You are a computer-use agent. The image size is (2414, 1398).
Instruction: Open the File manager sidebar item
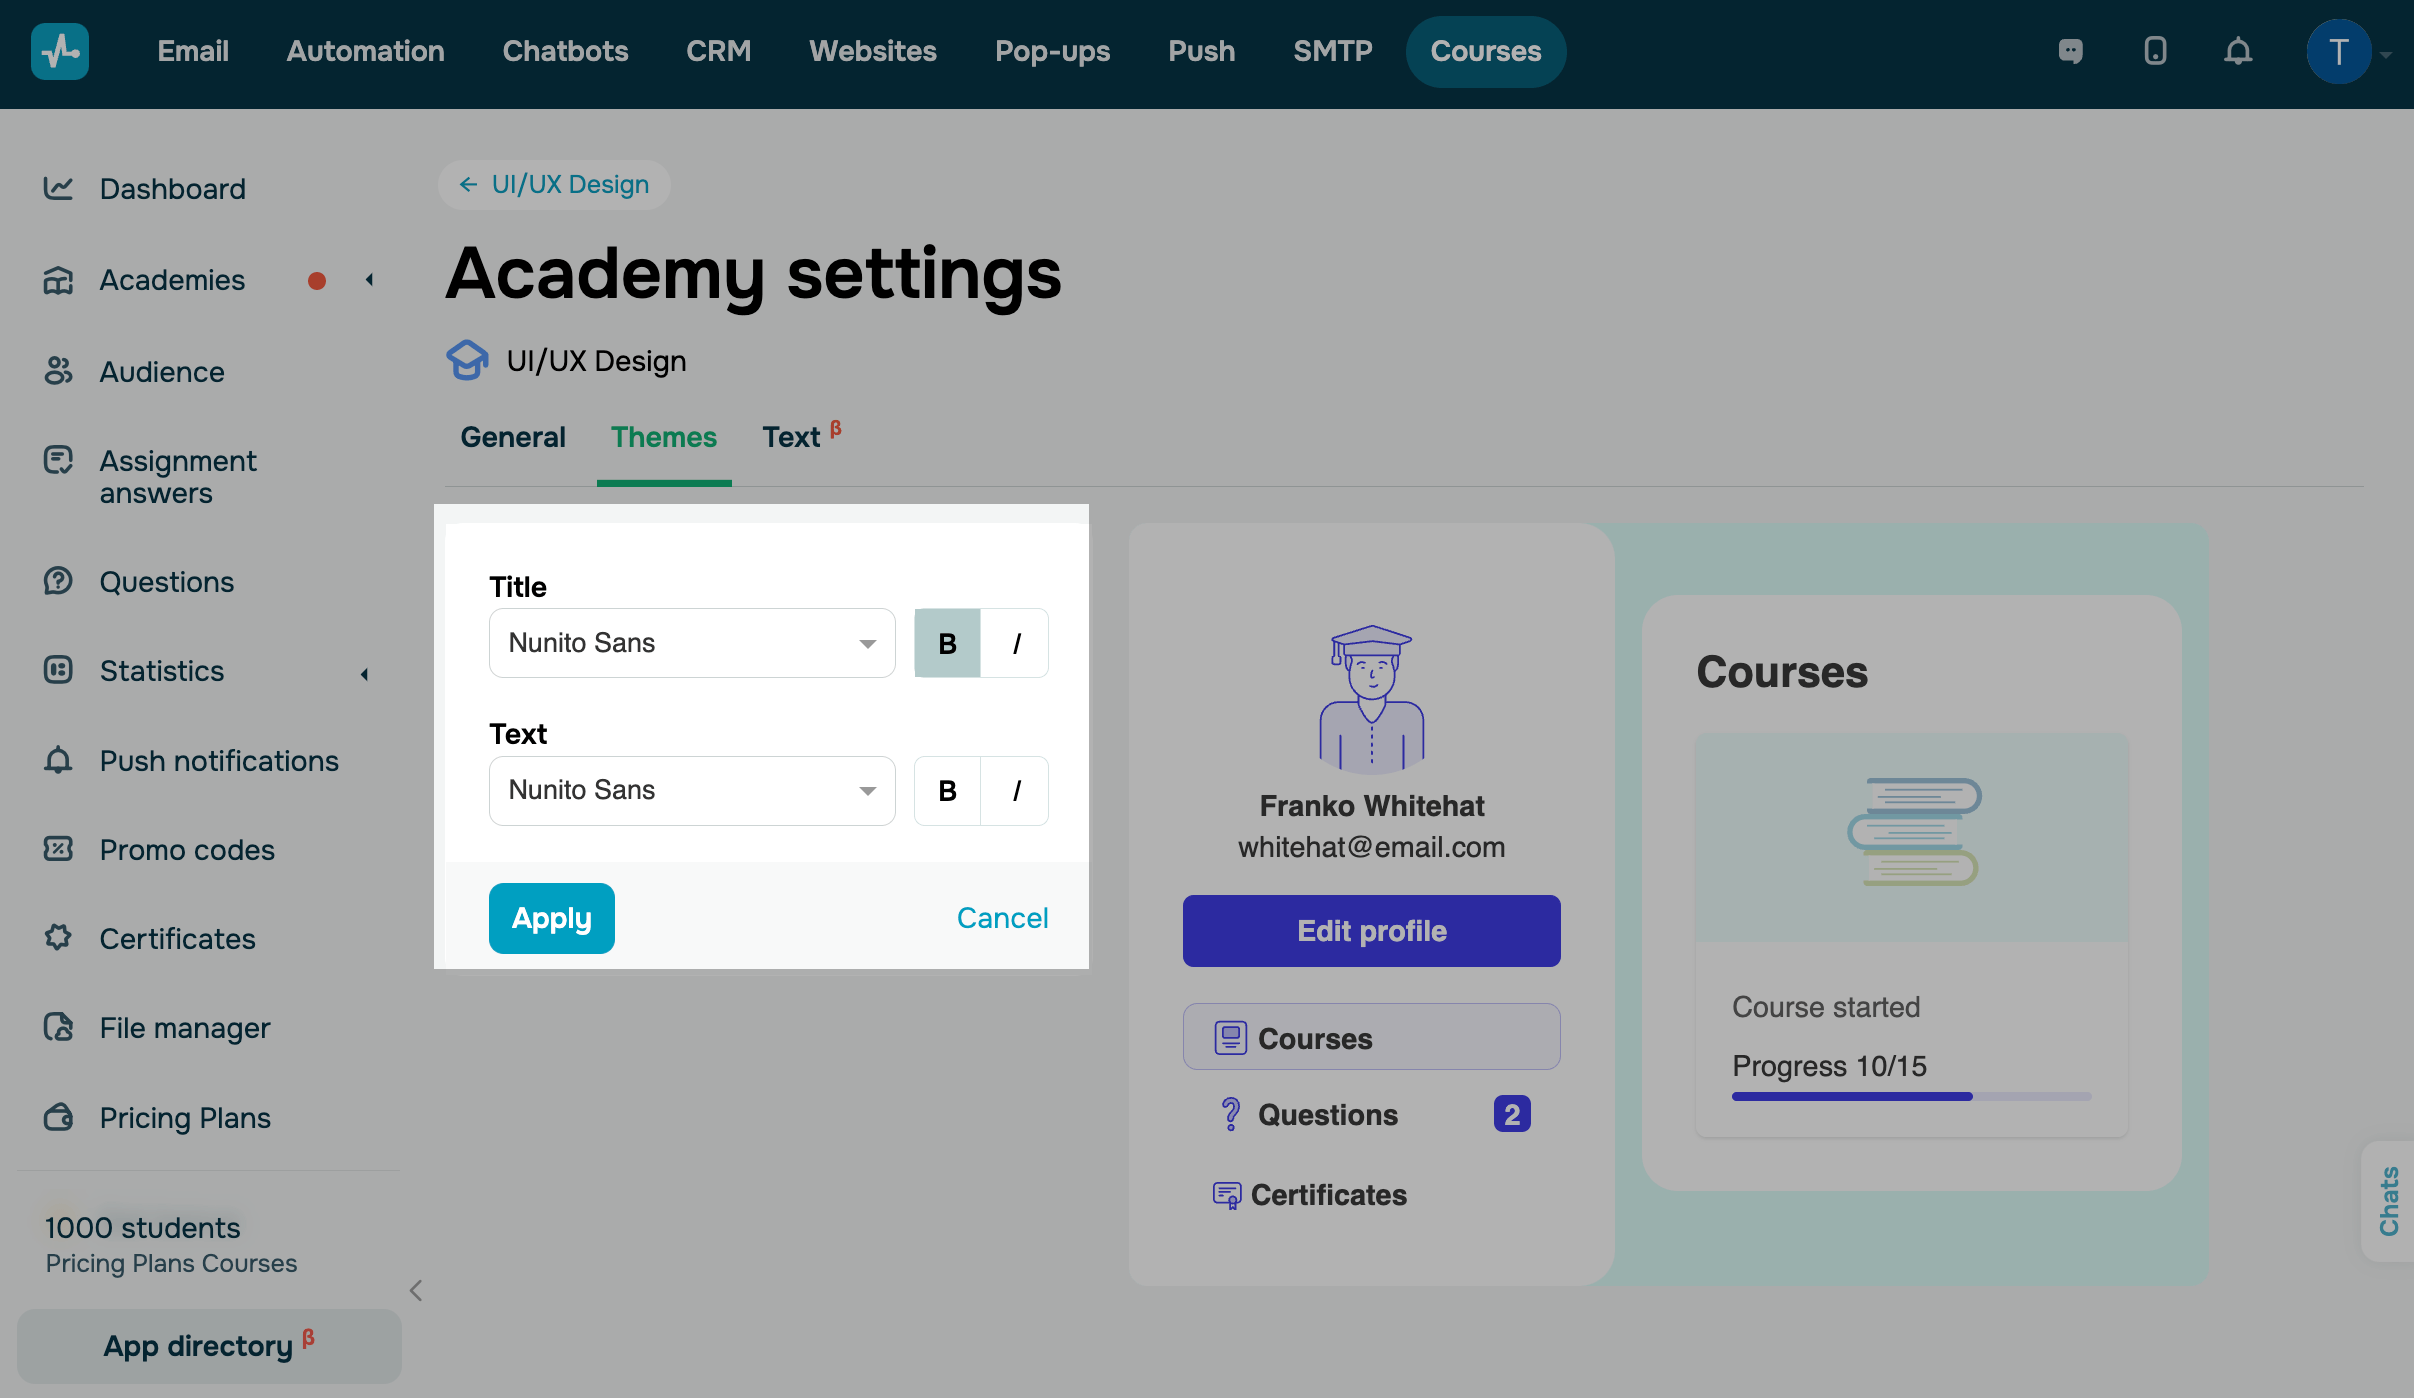(x=184, y=1028)
